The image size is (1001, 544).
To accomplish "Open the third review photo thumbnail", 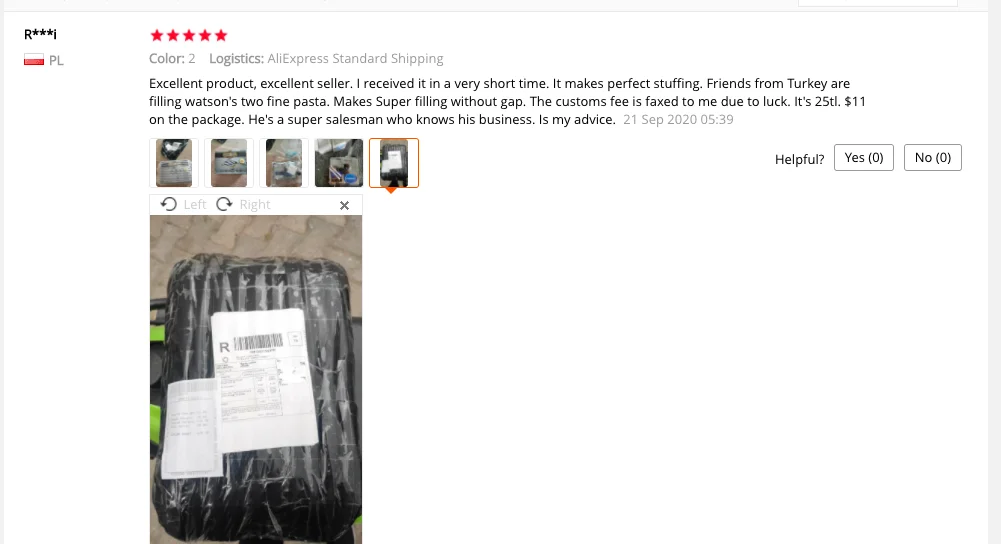I will pyautogui.click(x=283, y=163).
